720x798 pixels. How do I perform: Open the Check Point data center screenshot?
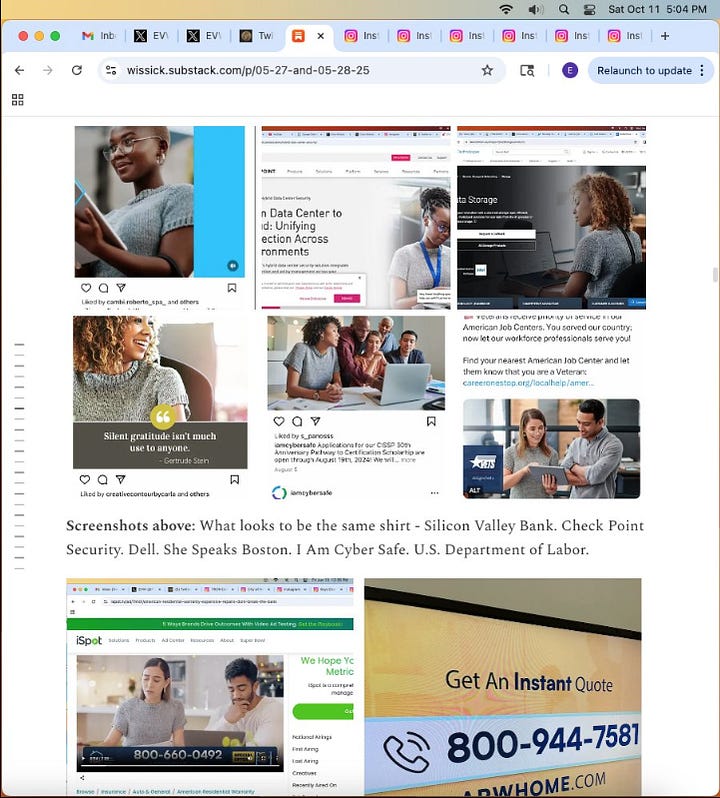tap(356, 217)
